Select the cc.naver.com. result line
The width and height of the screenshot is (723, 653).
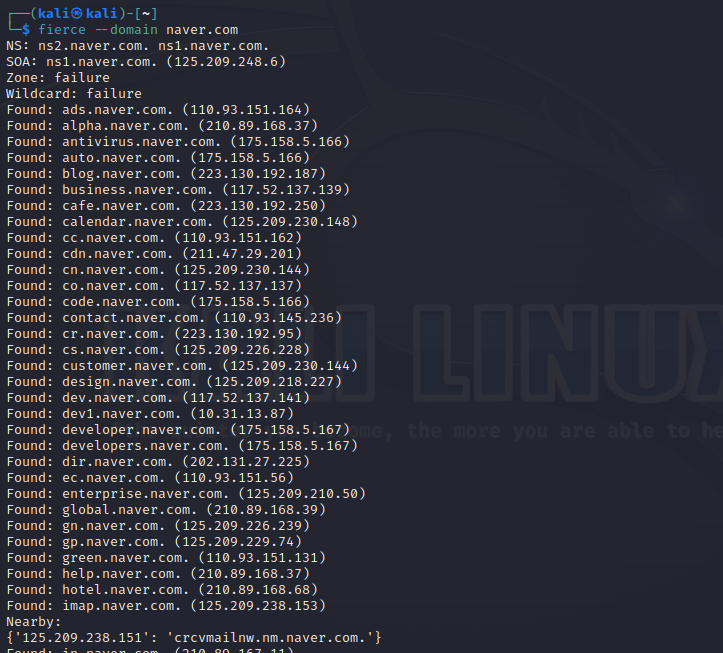[154, 237]
